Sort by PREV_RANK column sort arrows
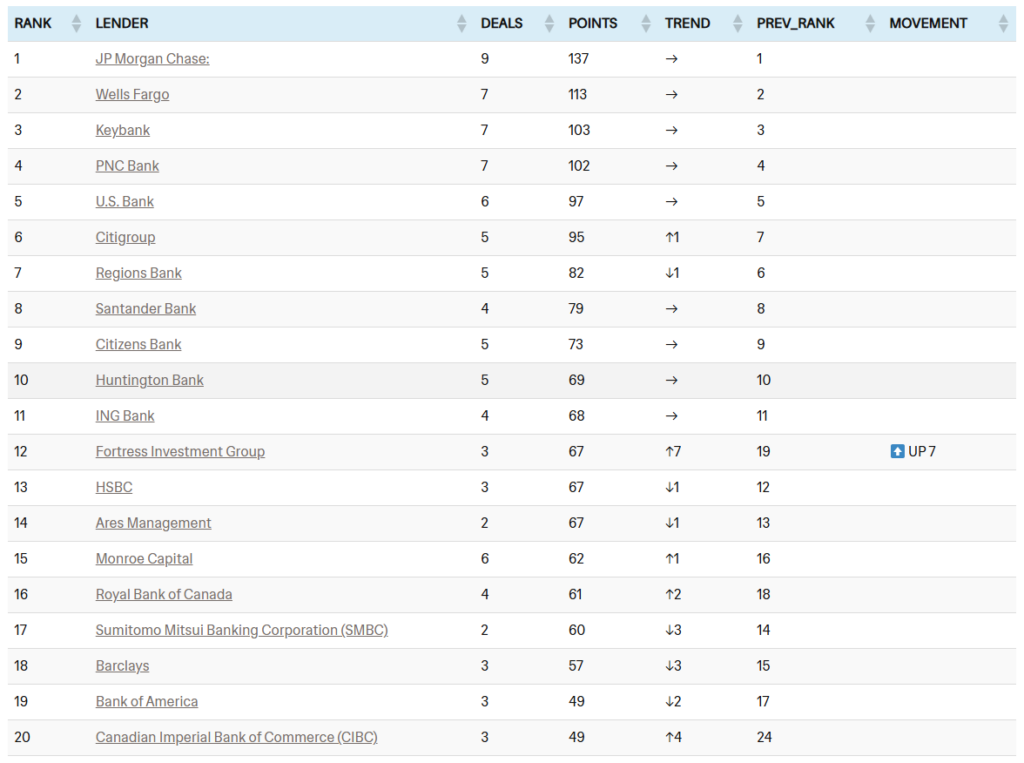This screenshot has height=763, width=1024. [x=869, y=23]
